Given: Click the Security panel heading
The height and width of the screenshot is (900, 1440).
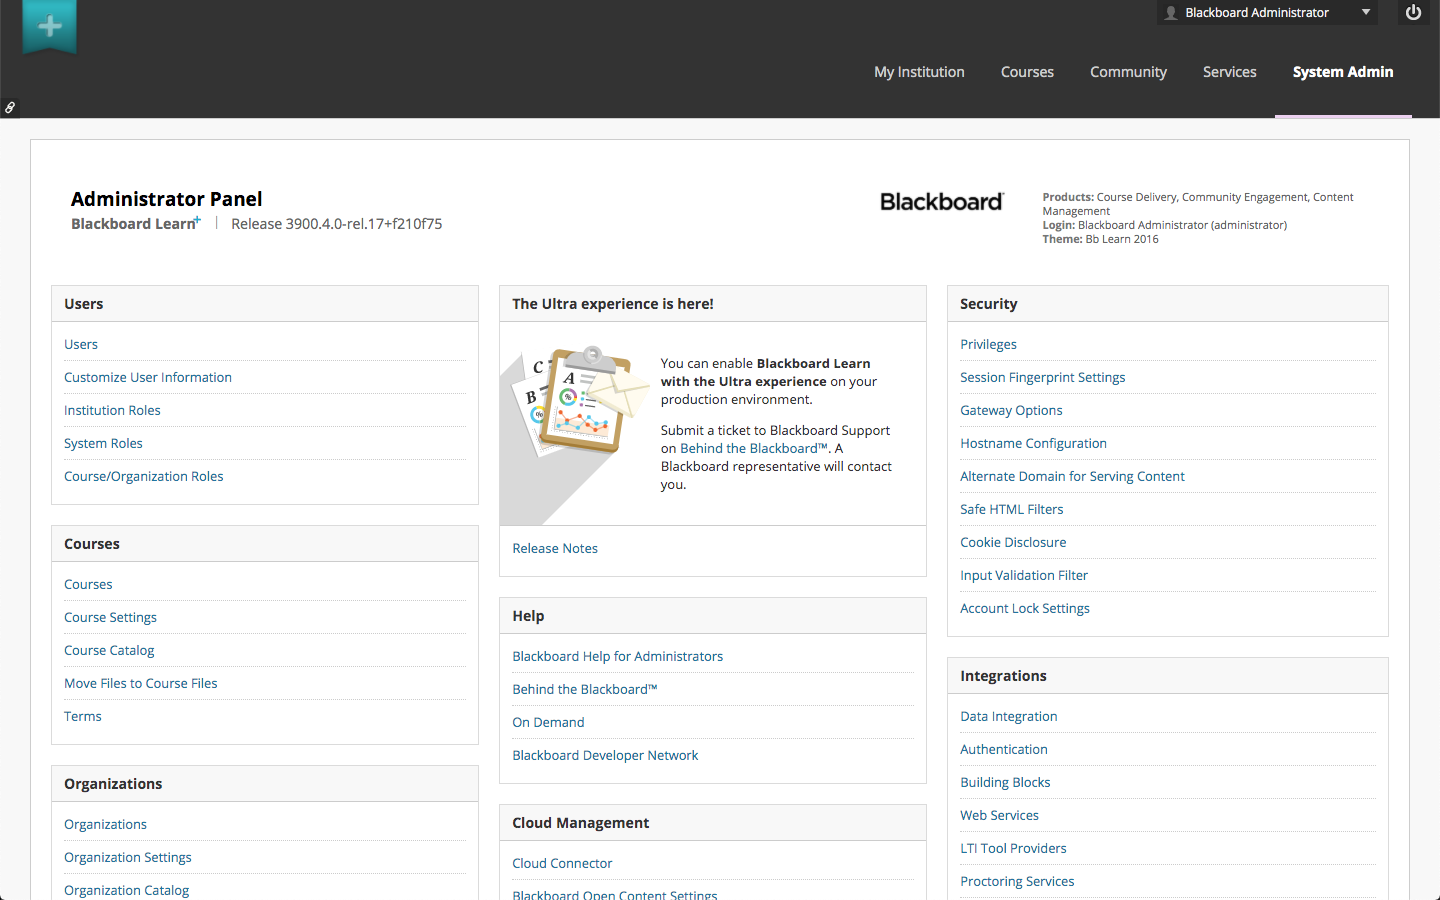Looking at the screenshot, I should (x=988, y=304).
